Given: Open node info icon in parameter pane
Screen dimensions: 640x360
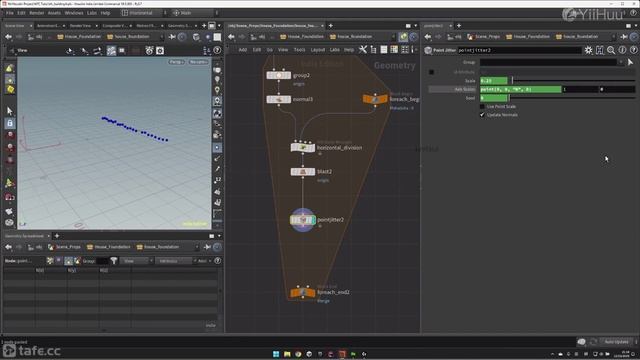Looking at the screenshot, I should coord(622,50).
